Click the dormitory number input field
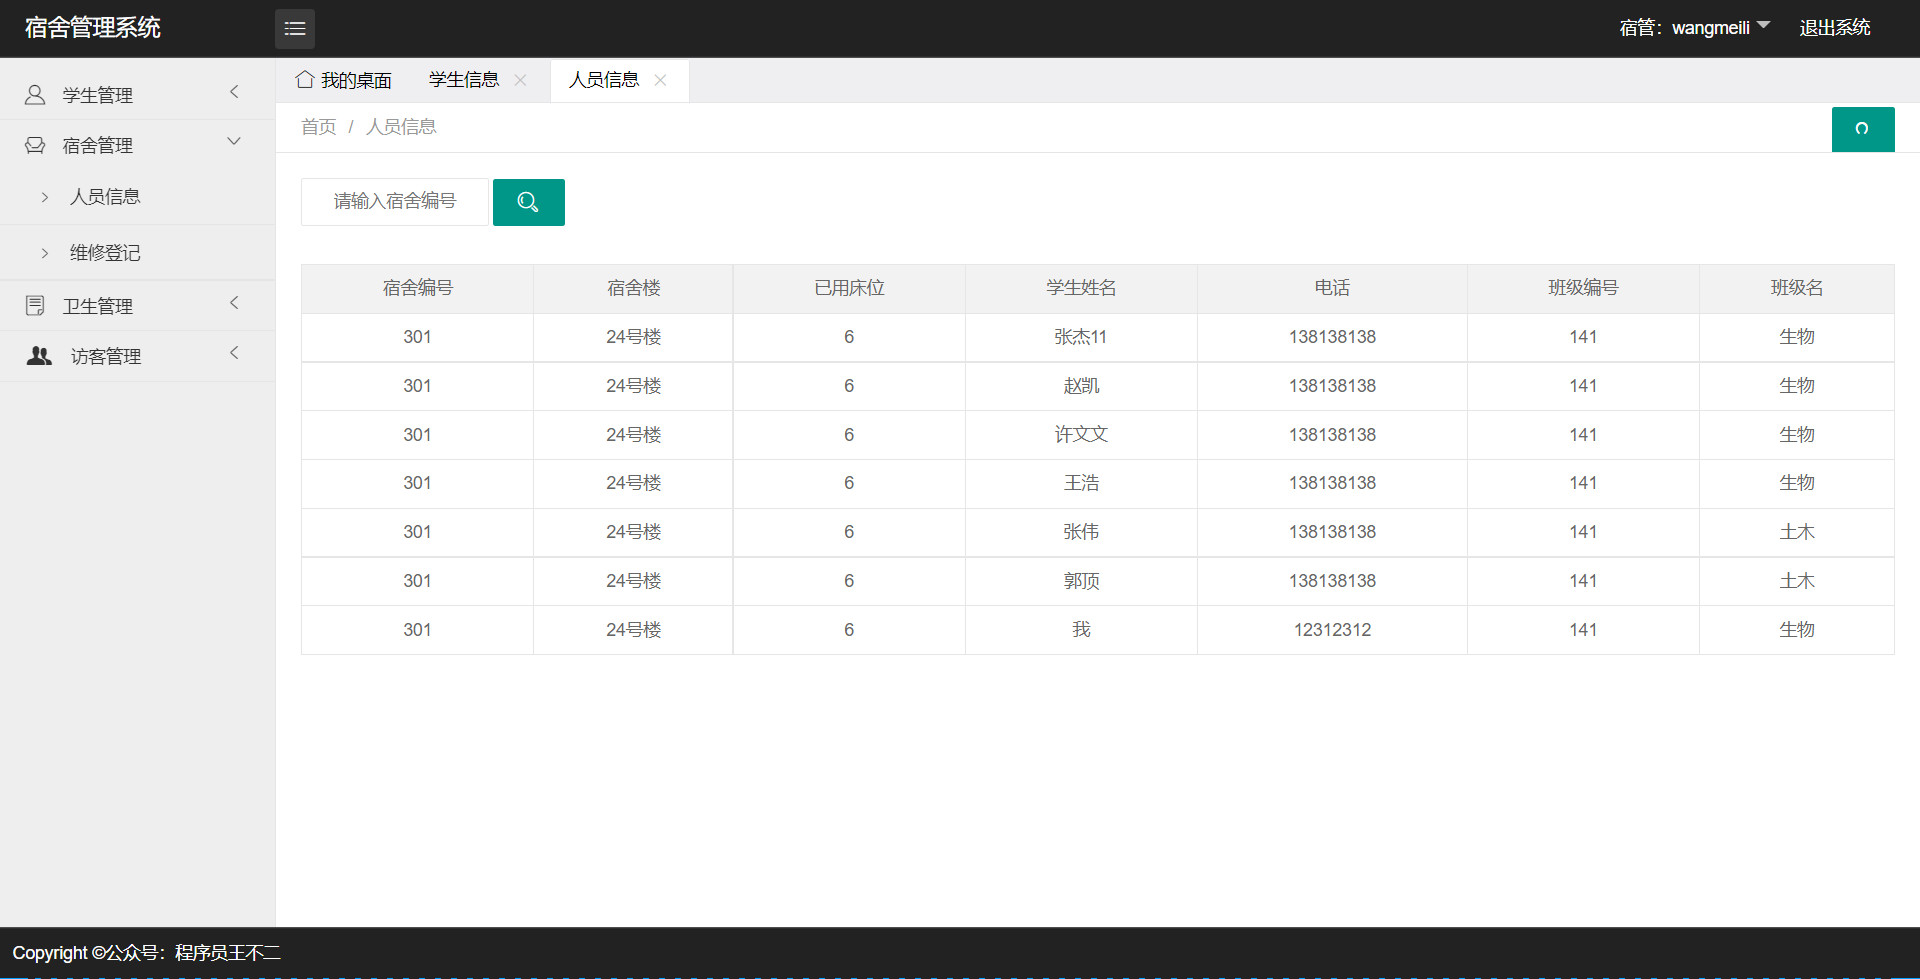Screen dimensions: 1920x979 [x=394, y=201]
